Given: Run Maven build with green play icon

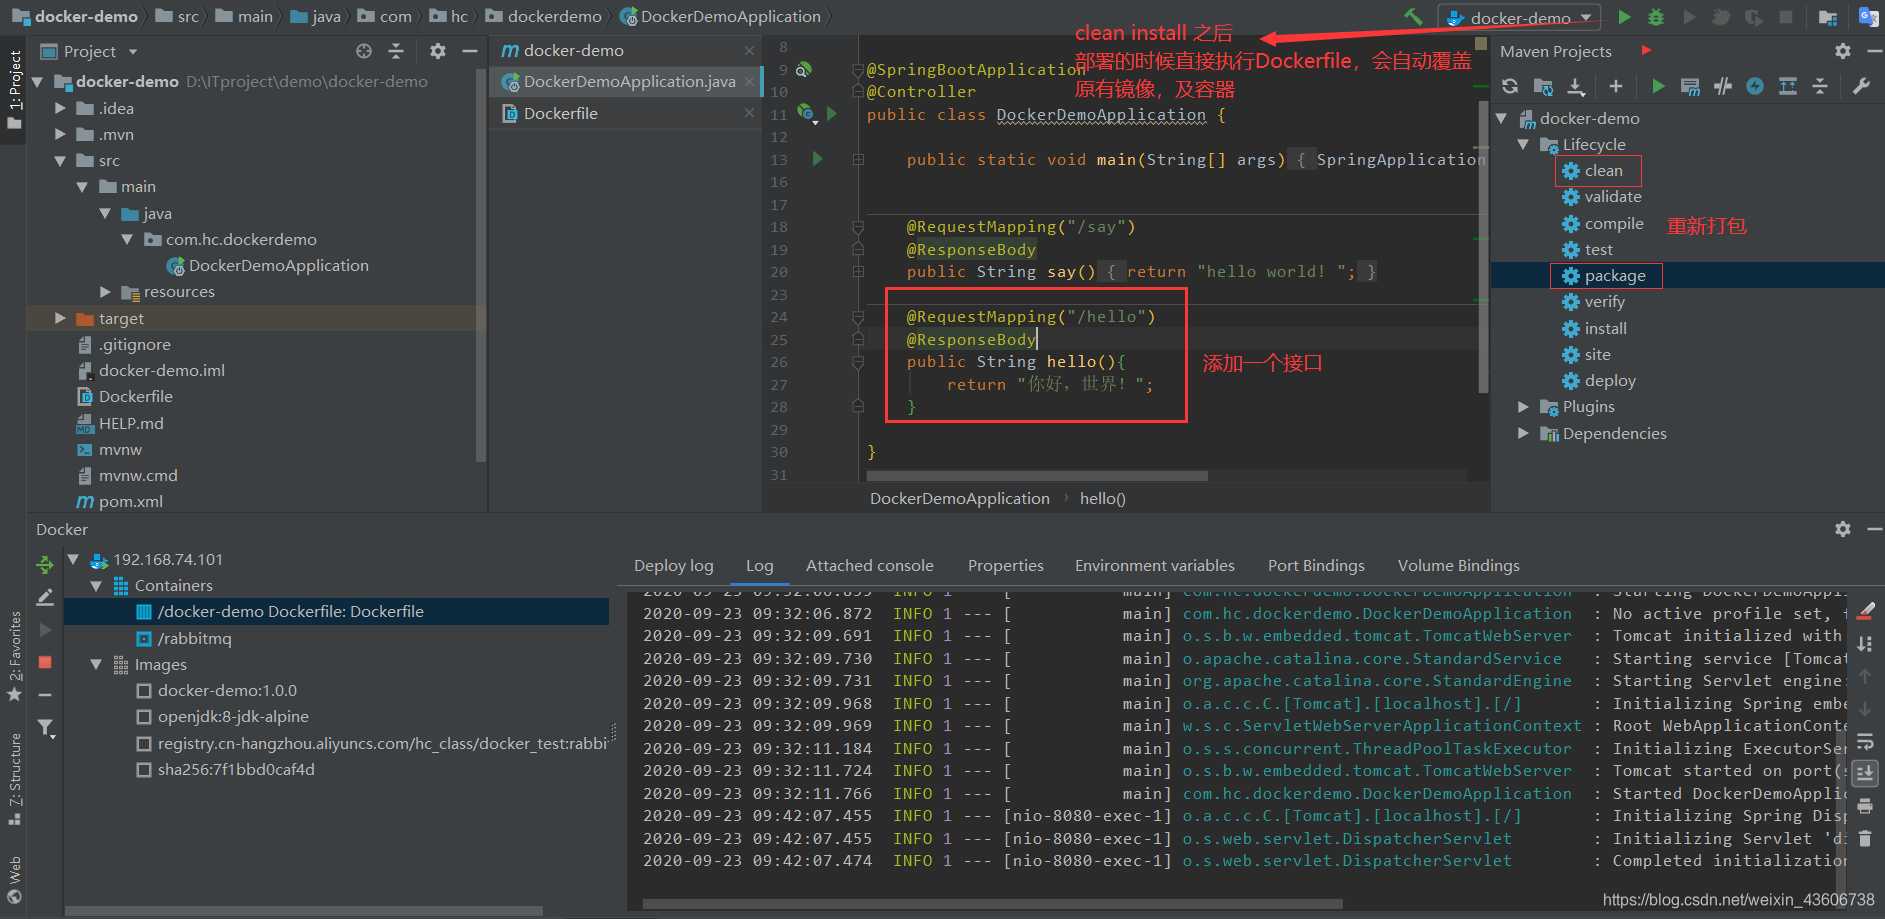Looking at the screenshot, I should 1658,87.
